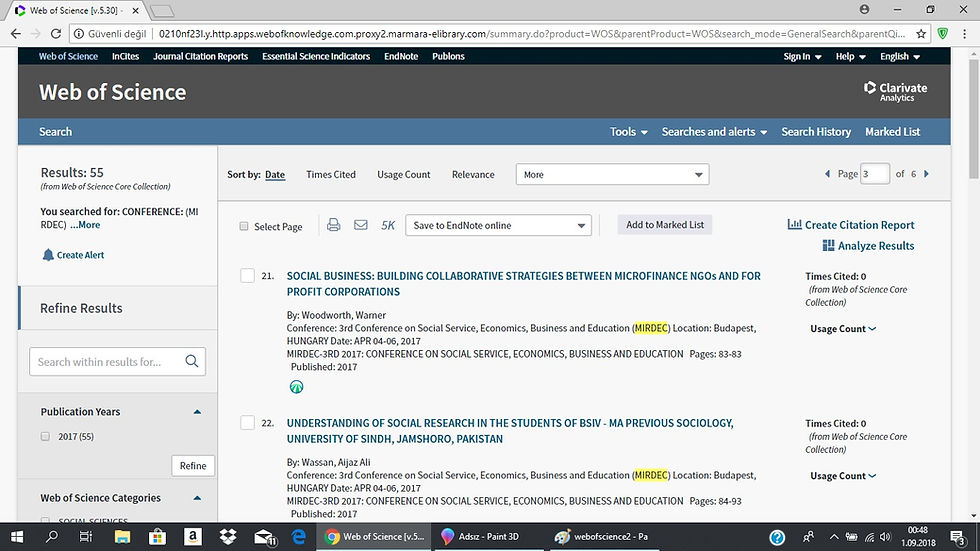
Task: Reload the page with refresh icon
Action: [56, 34]
